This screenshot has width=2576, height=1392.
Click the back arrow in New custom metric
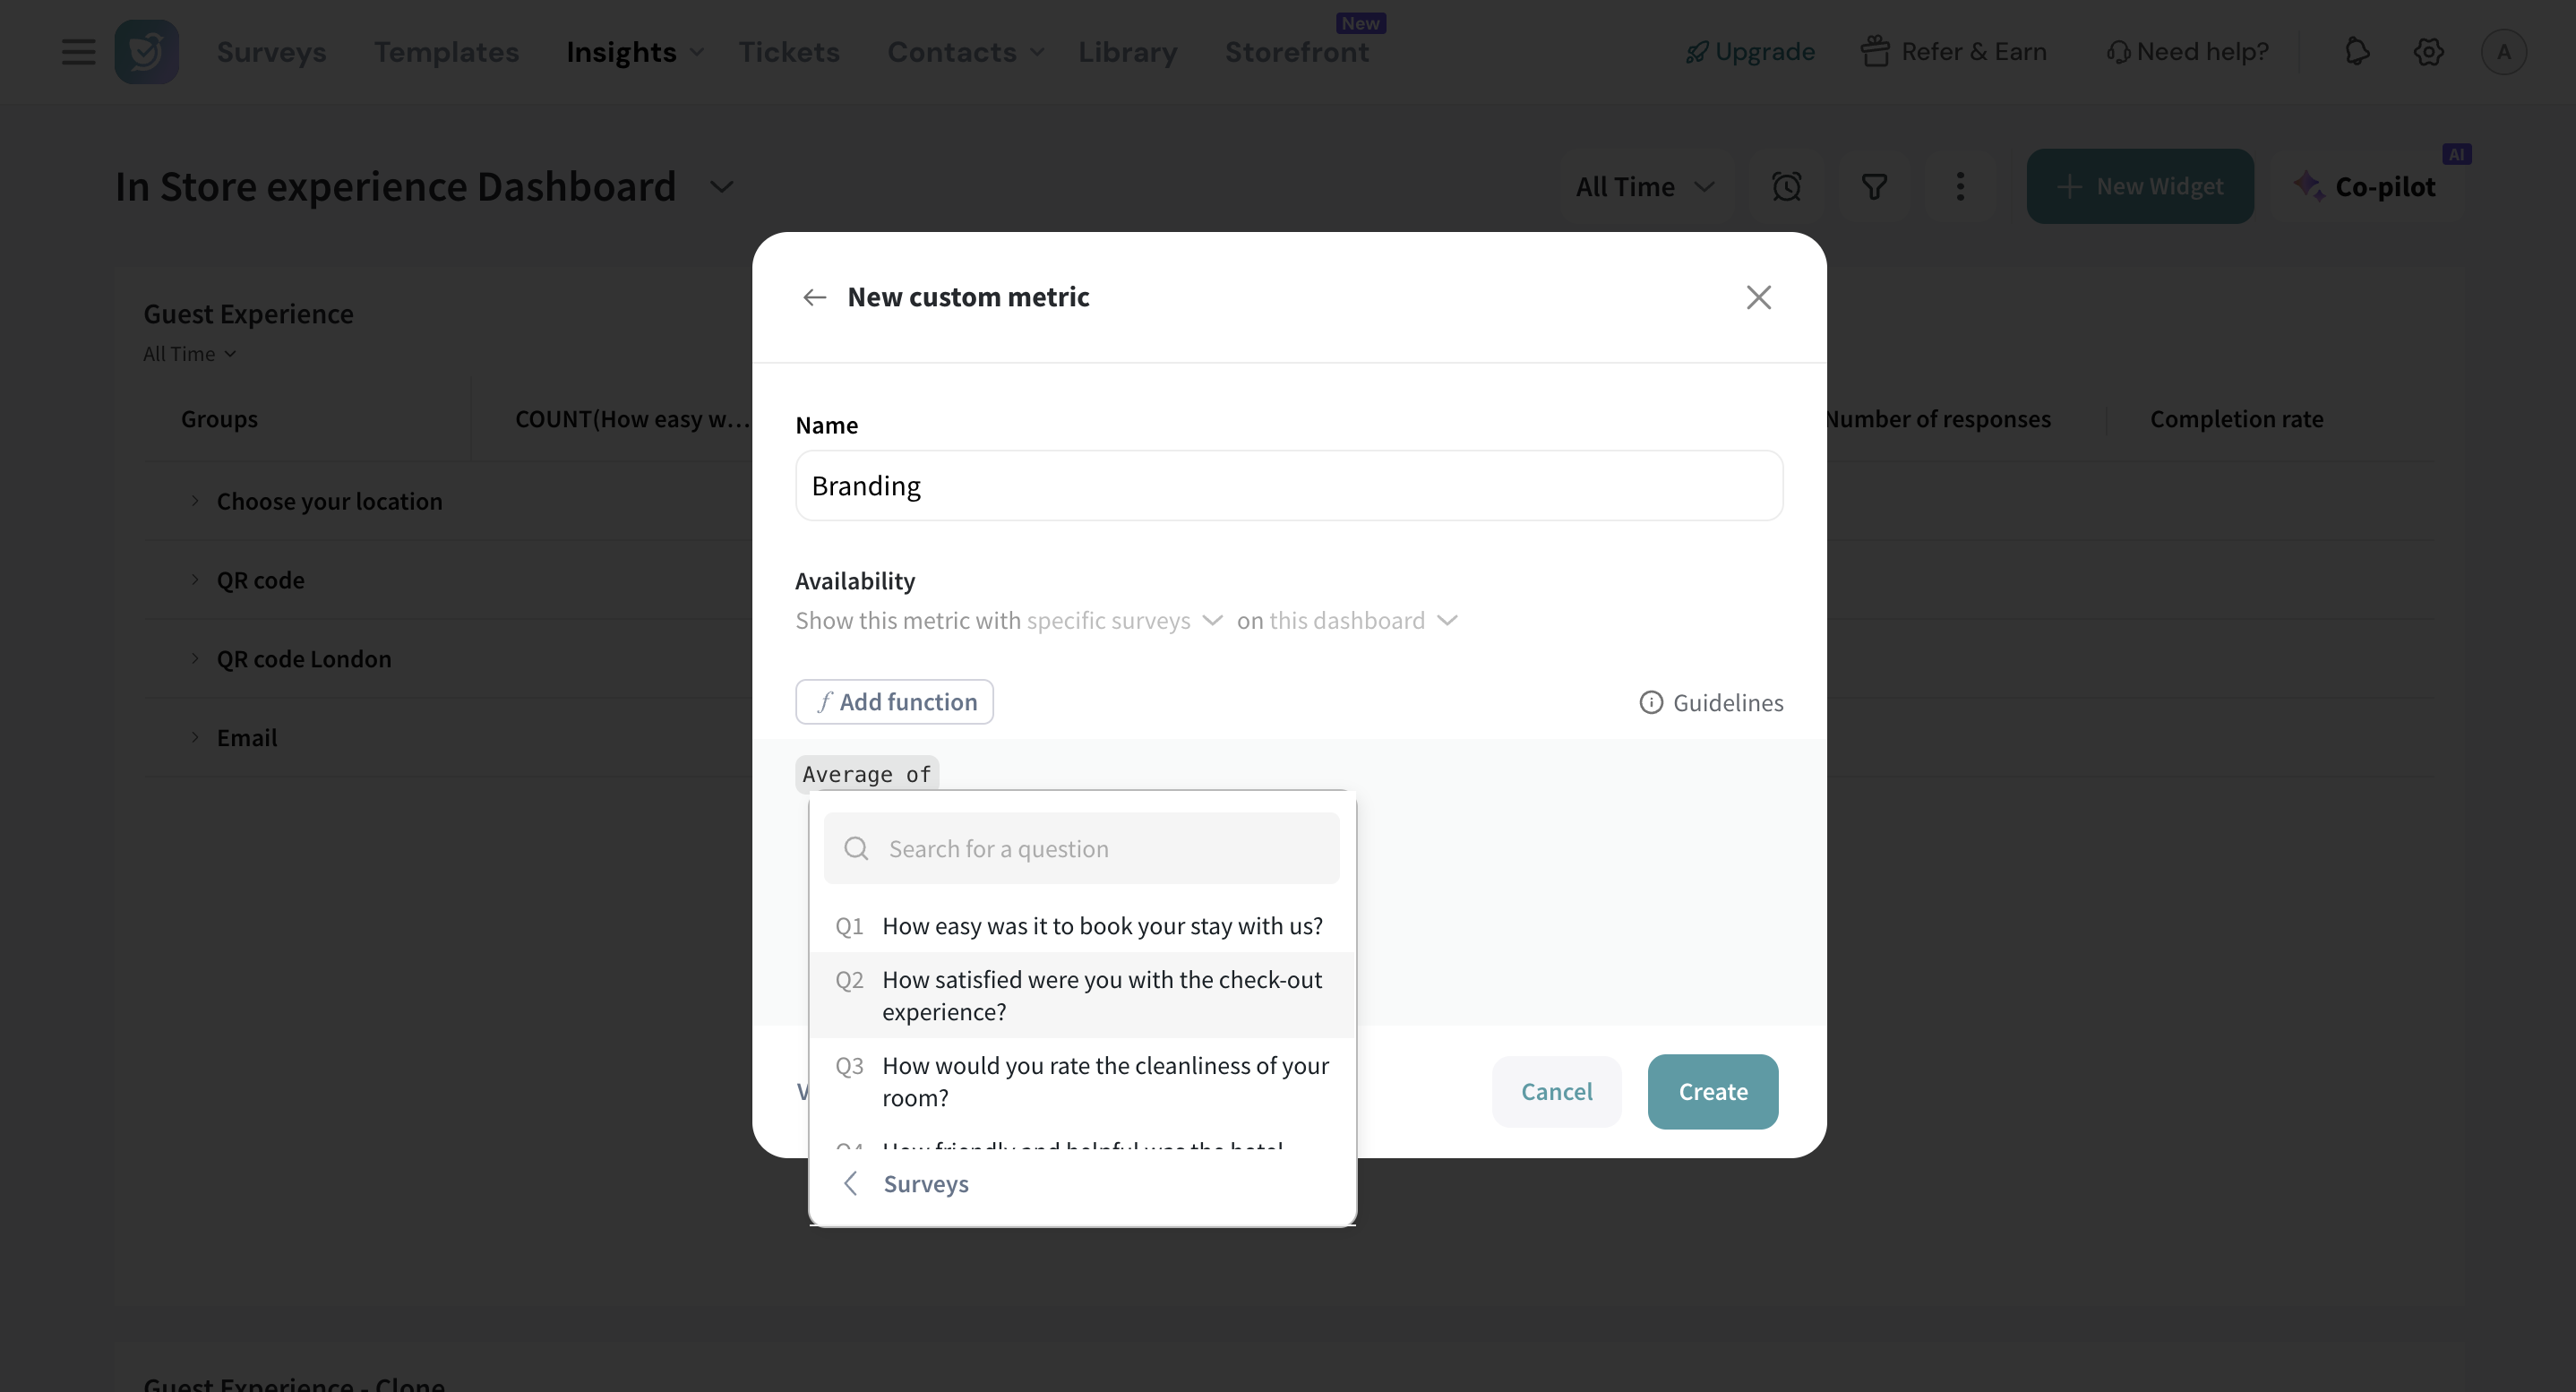[x=814, y=297]
